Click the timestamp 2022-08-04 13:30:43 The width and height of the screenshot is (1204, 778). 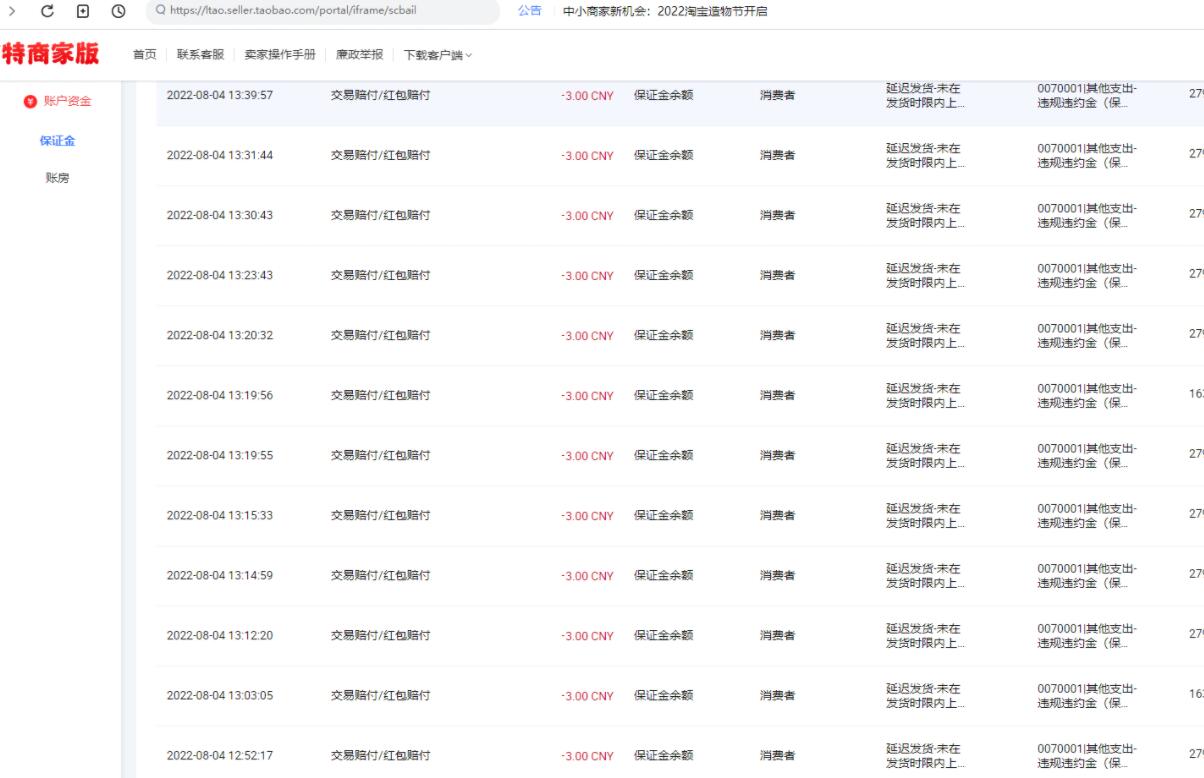[220, 215]
